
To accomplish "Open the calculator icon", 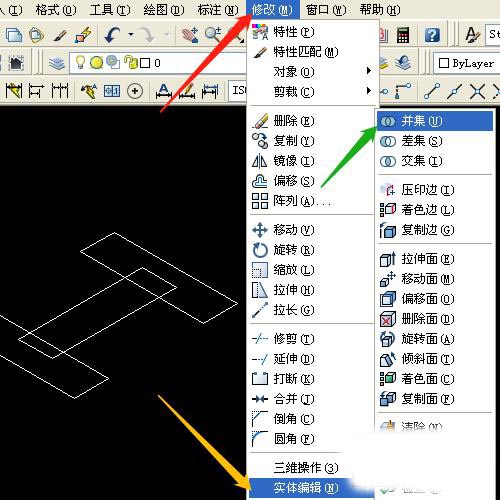I will click(x=403, y=35).
